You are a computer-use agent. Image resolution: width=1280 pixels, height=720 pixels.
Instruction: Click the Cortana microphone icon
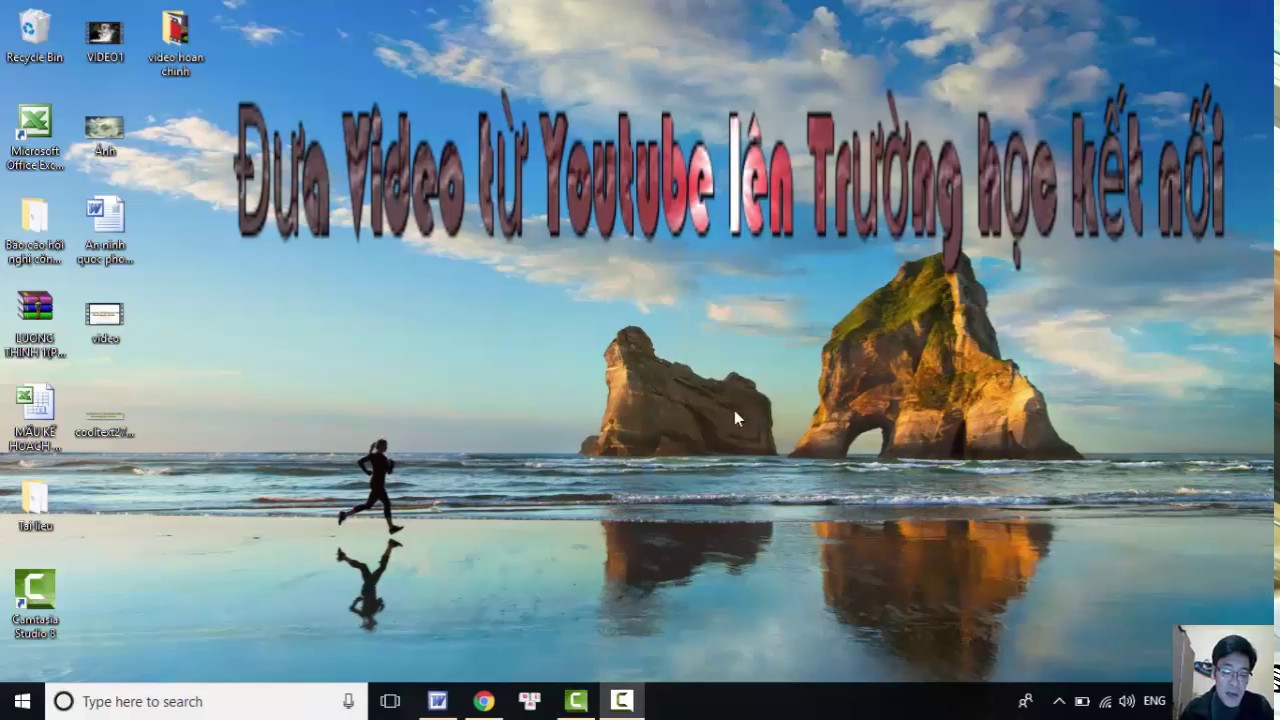(x=348, y=701)
